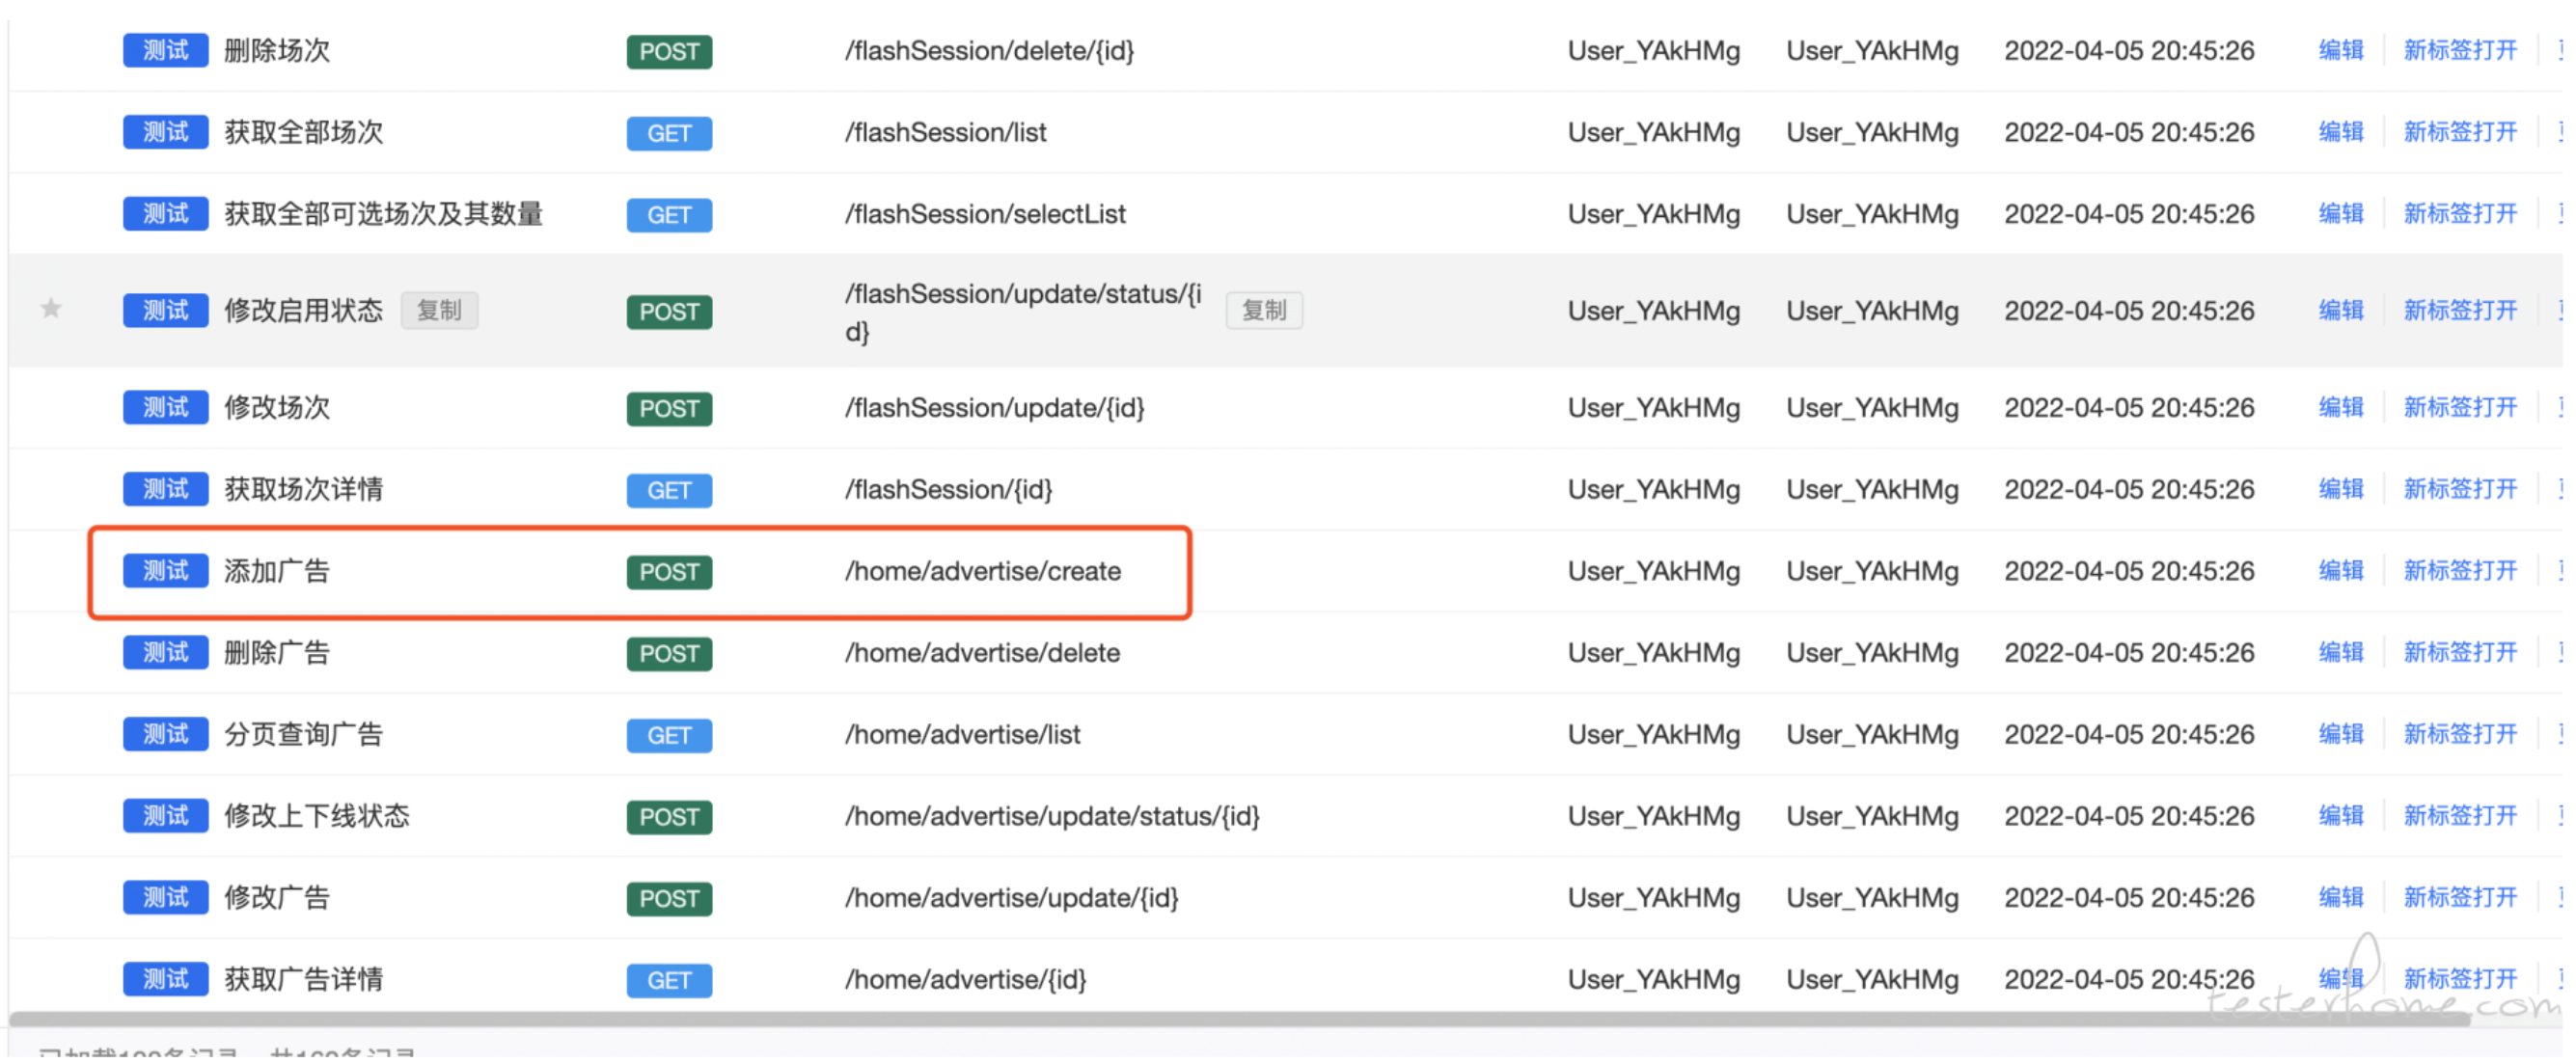The width and height of the screenshot is (2576, 1063).
Task: Click 测试 tag for 修改广告
Action: [x=166, y=898]
